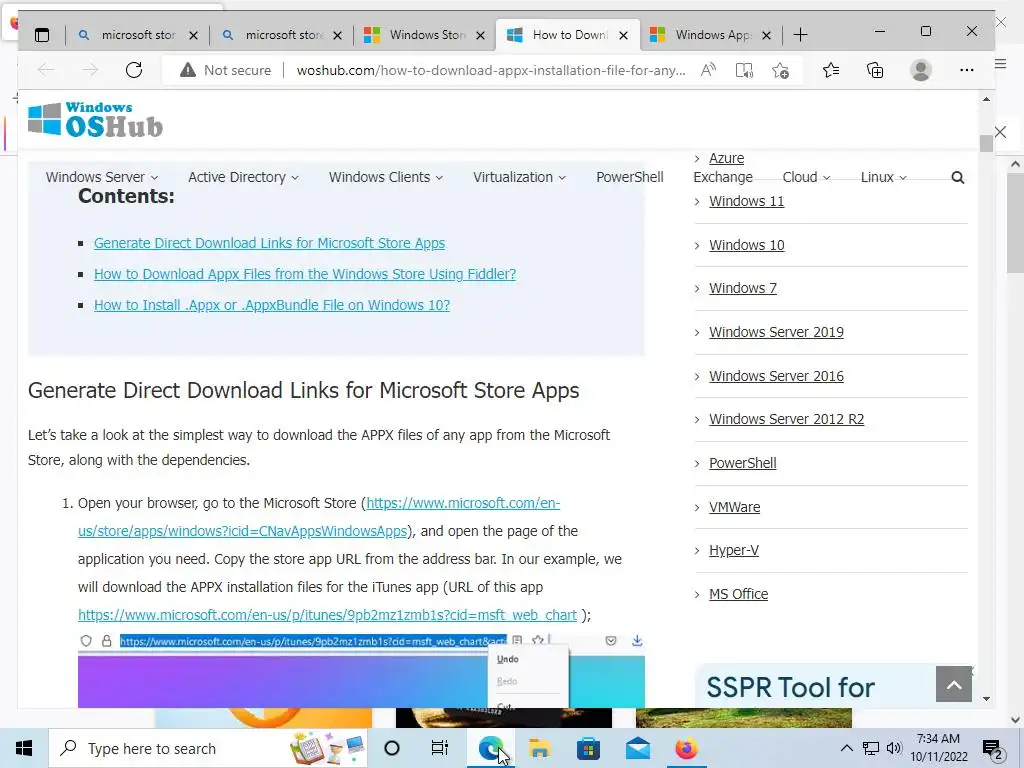Open PowerShell nav menu item
The image size is (1024, 768).
[x=630, y=178]
